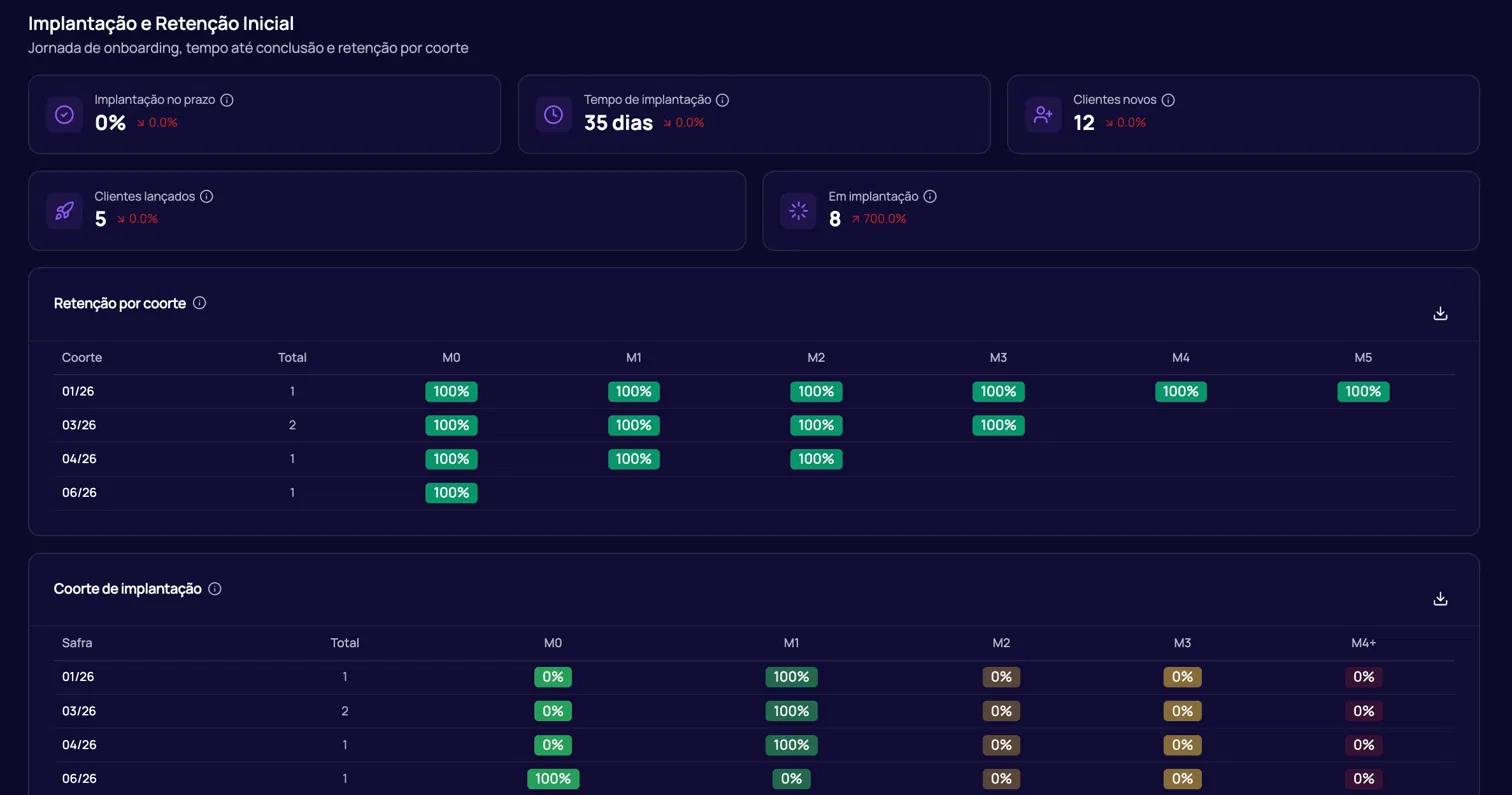
Task: Click info icon beside Coorte de implantação title
Action: coord(214,589)
